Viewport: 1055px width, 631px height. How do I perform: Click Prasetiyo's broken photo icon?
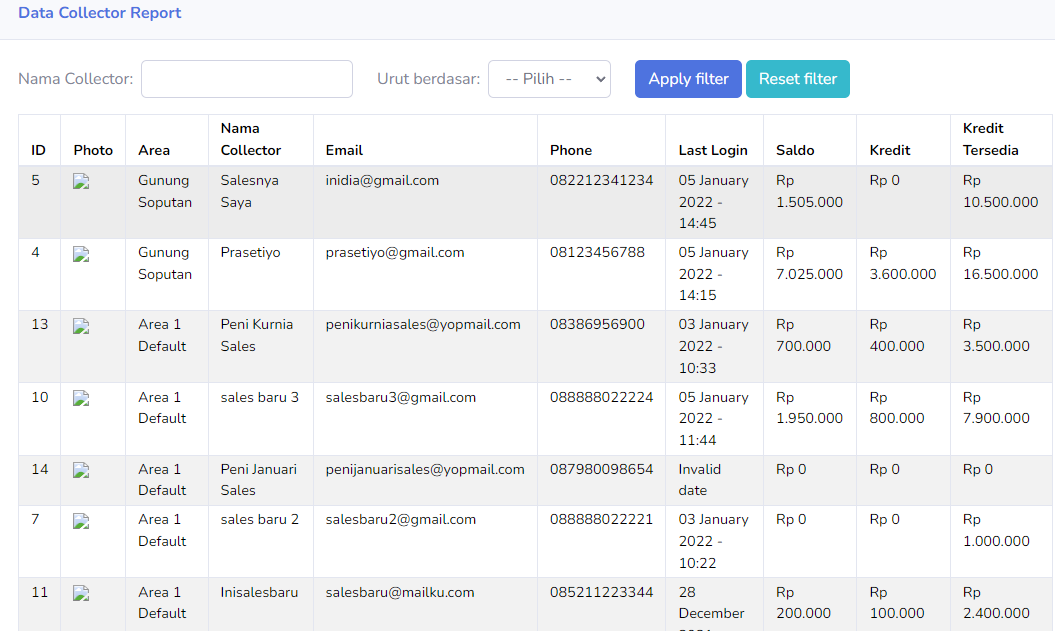(82, 254)
